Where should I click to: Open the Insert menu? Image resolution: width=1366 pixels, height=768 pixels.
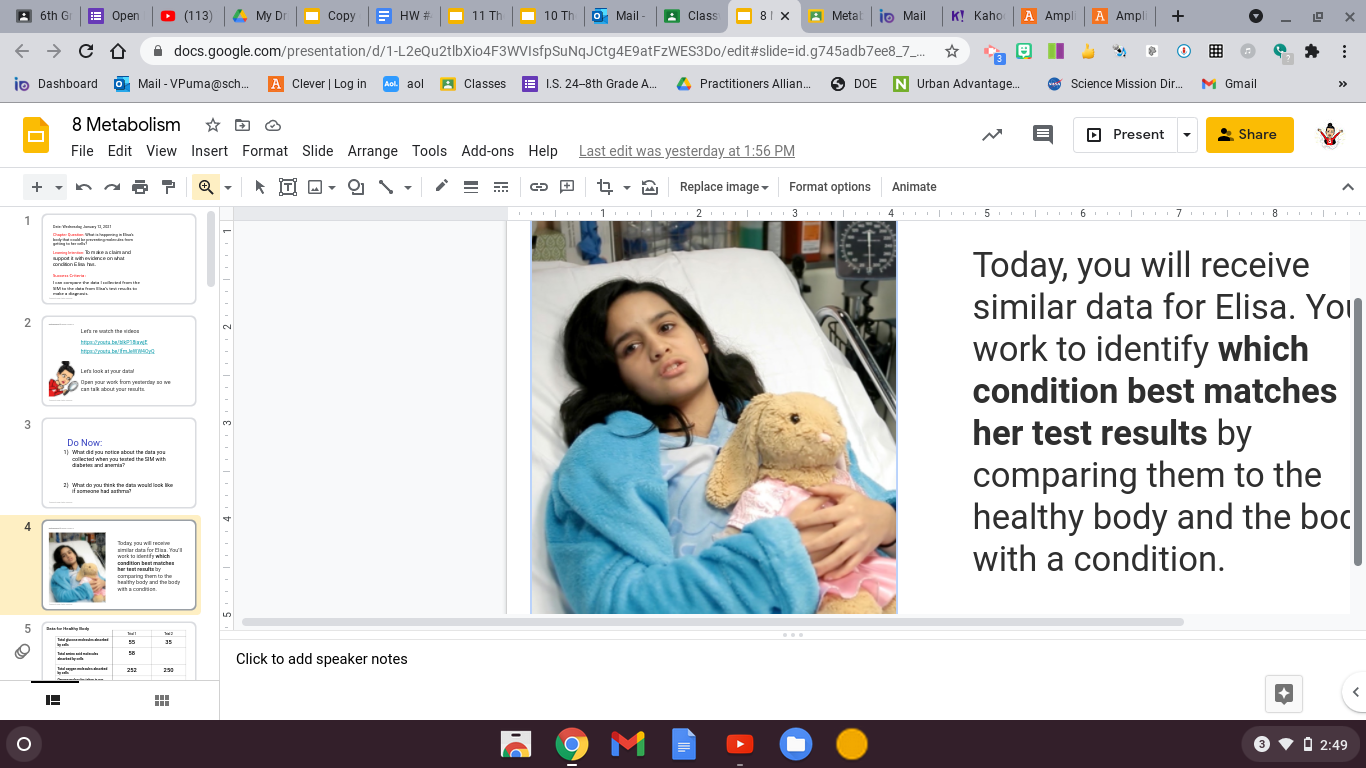[x=209, y=151]
